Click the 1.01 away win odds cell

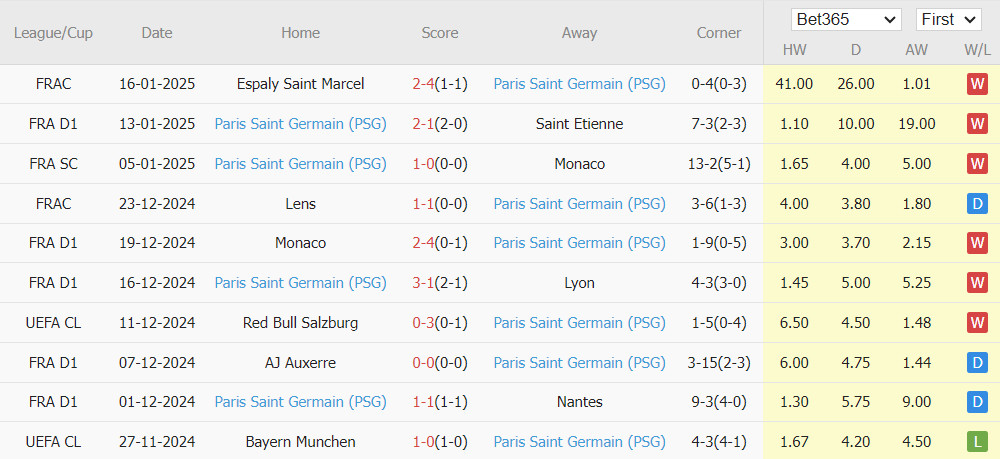tap(916, 84)
